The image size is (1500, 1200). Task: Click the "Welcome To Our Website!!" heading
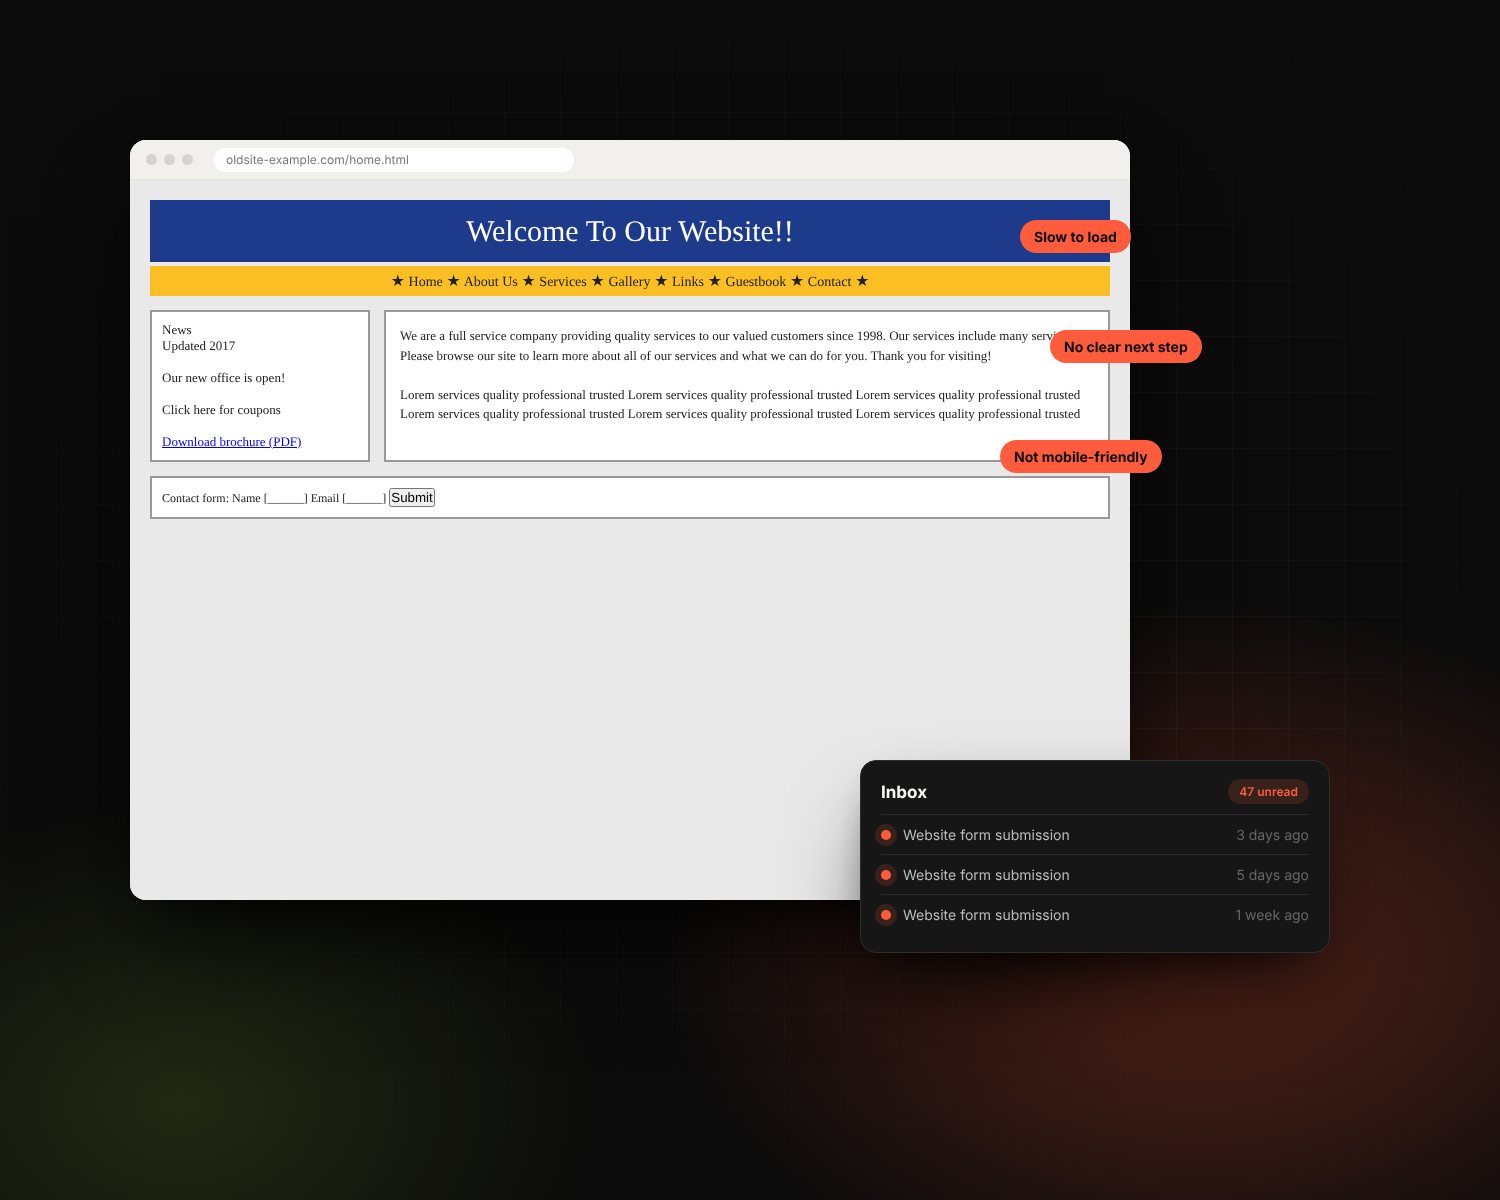tap(630, 231)
